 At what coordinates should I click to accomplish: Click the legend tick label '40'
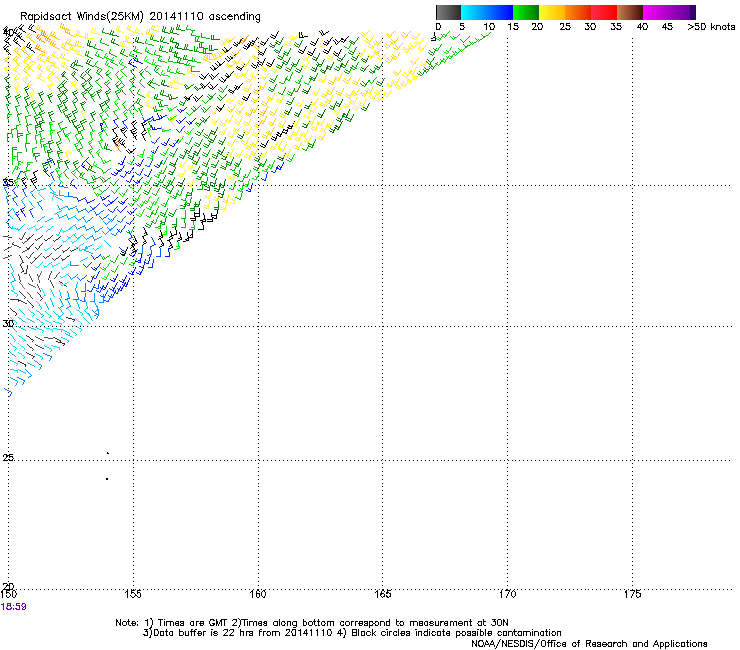[642, 27]
